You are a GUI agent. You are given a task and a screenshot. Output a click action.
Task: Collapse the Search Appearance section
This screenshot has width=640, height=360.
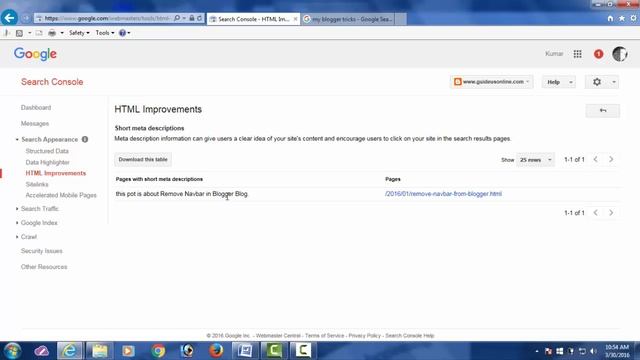pos(49,140)
